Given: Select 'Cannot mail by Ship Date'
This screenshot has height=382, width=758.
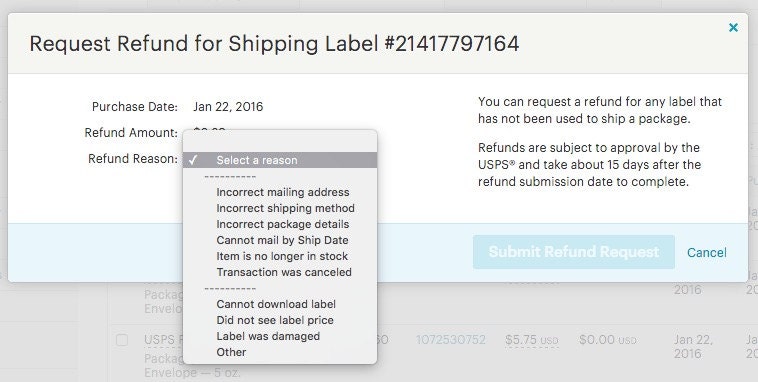Looking at the screenshot, I should click(x=280, y=240).
